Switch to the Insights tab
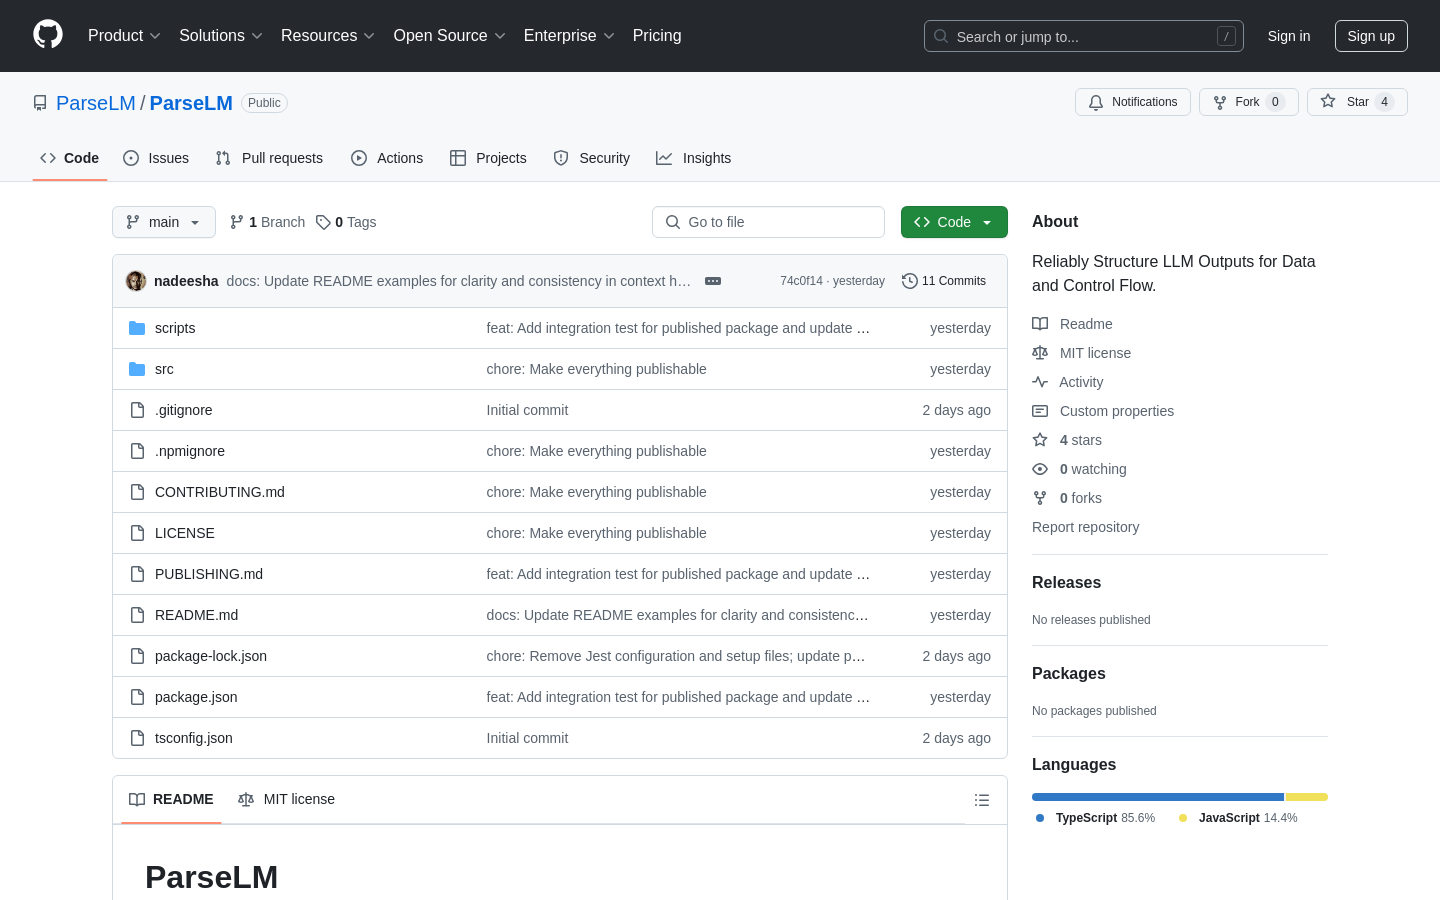The image size is (1440, 900). 693,158
